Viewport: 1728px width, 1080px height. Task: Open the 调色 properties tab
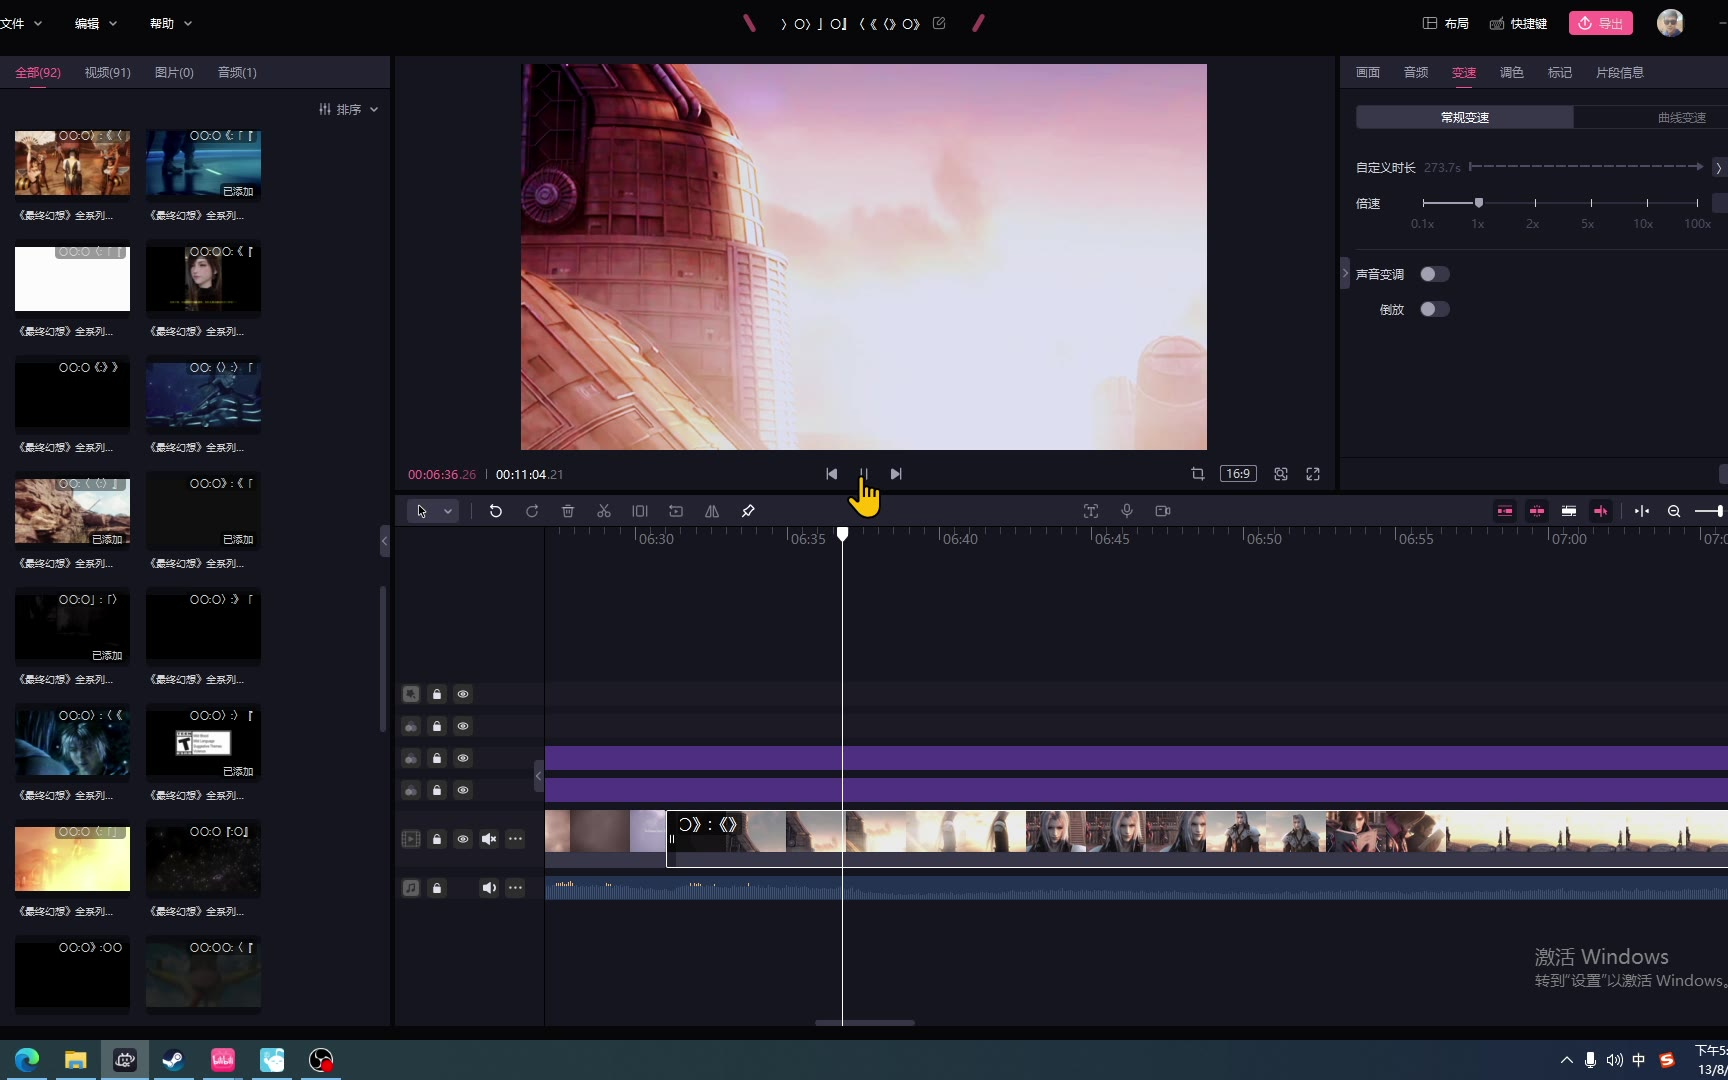tap(1512, 72)
